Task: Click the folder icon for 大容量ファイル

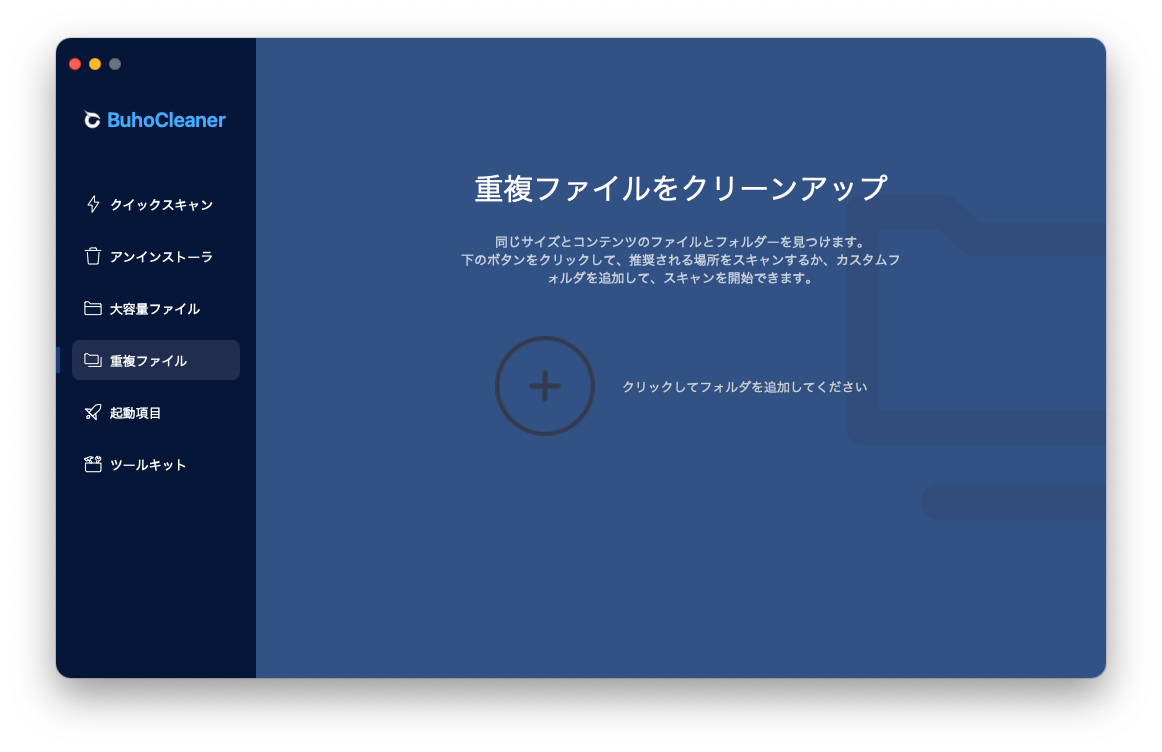Action: coord(93,308)
